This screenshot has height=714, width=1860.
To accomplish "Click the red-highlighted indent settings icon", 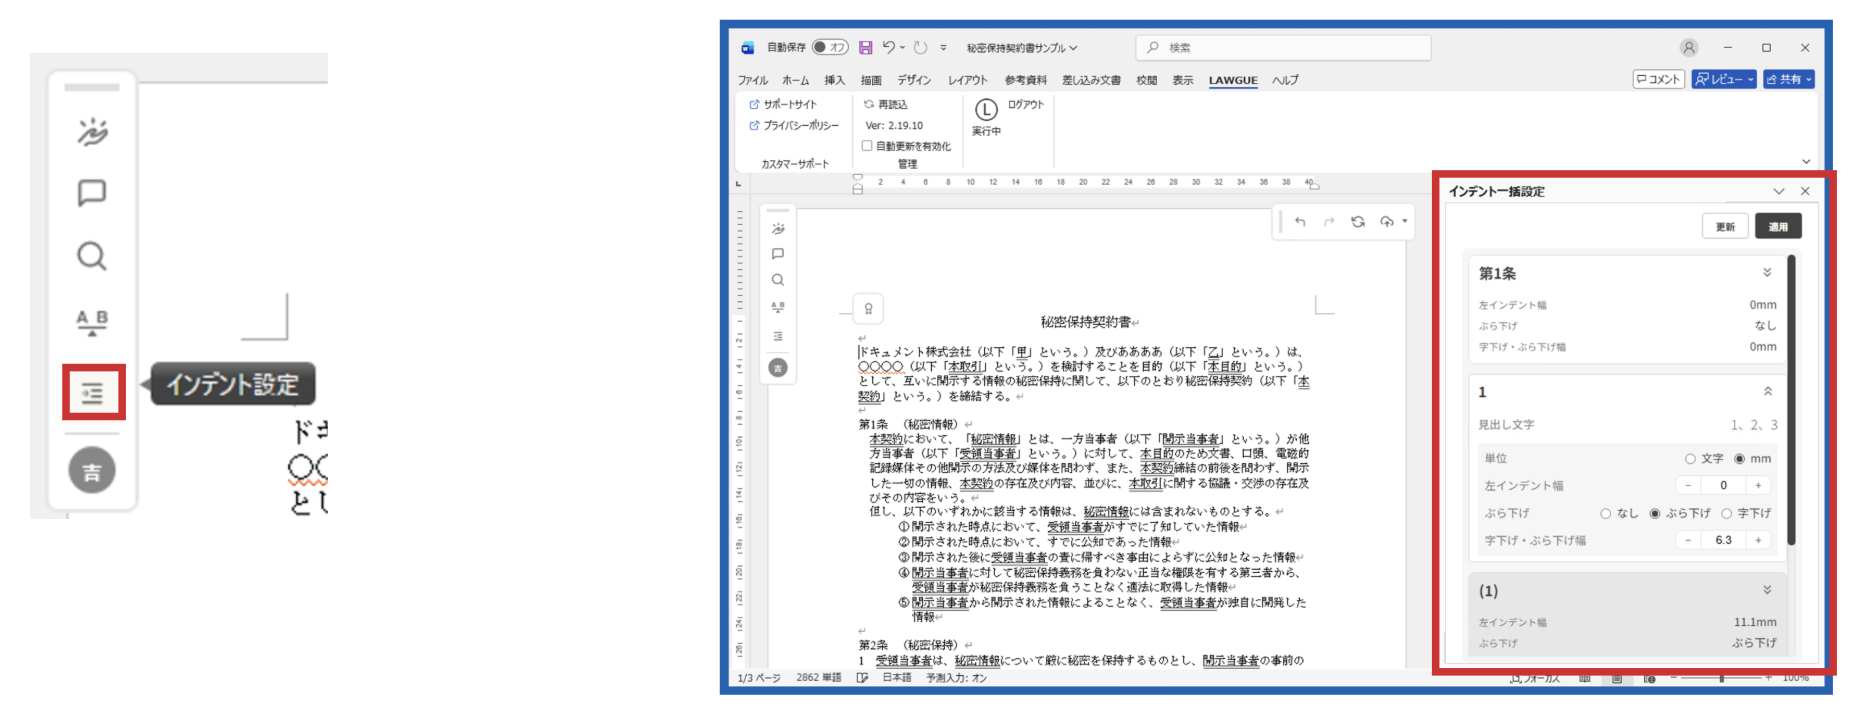I will [92, 393].
